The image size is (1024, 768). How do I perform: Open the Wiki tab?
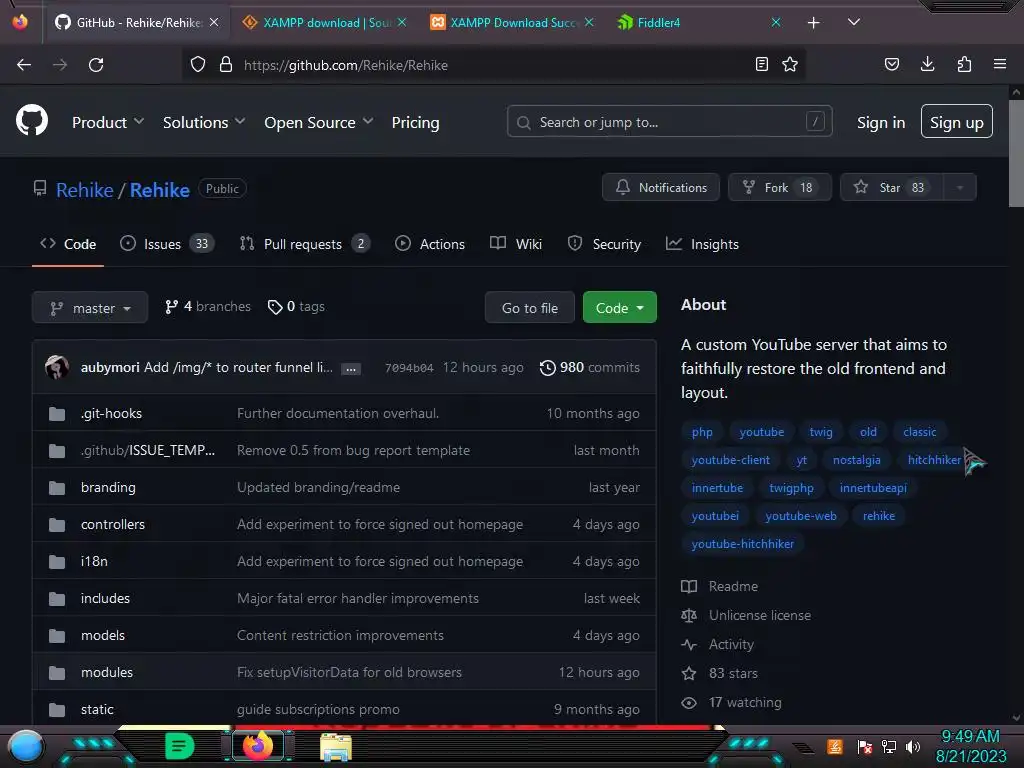[515, 244]
